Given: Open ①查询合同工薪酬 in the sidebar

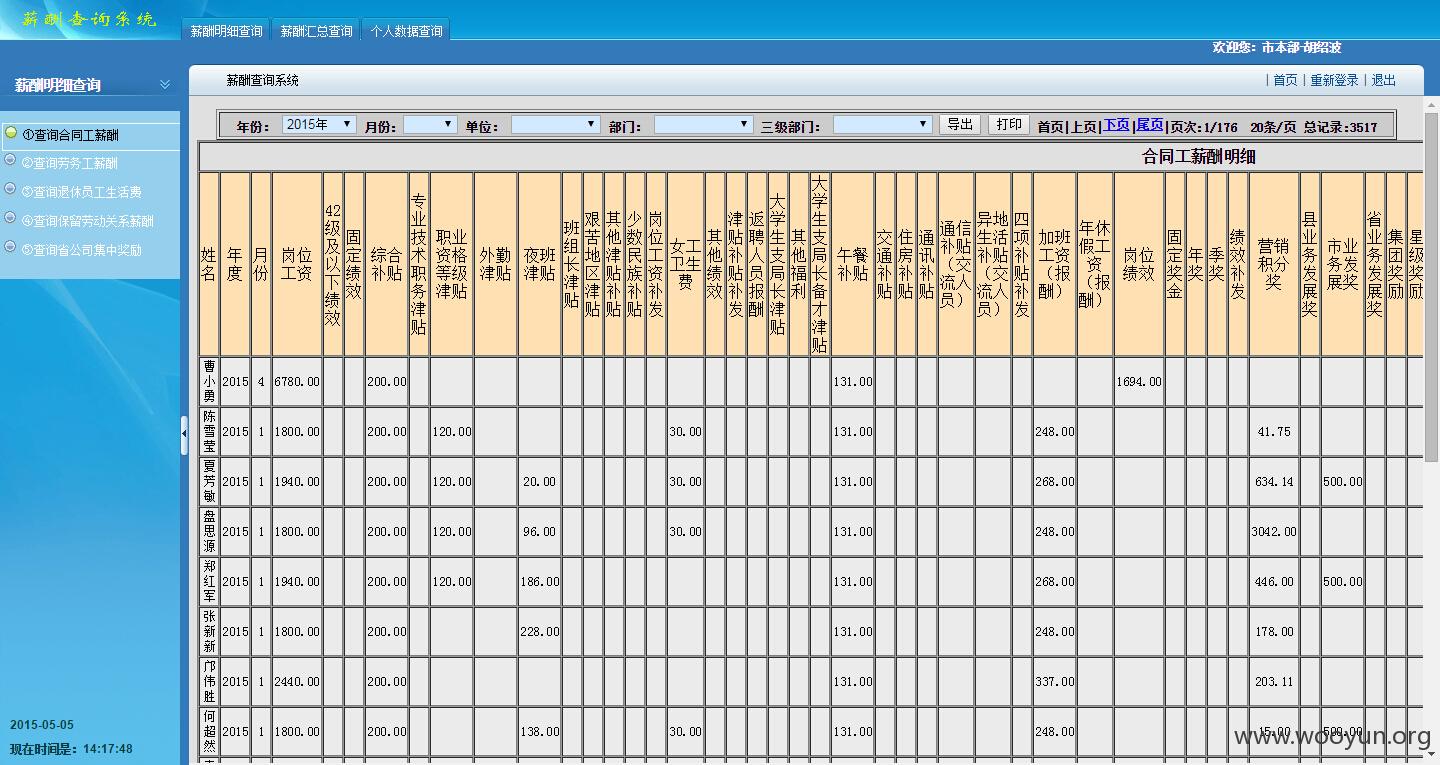Looking at the screenshot, I should [70, 135].
